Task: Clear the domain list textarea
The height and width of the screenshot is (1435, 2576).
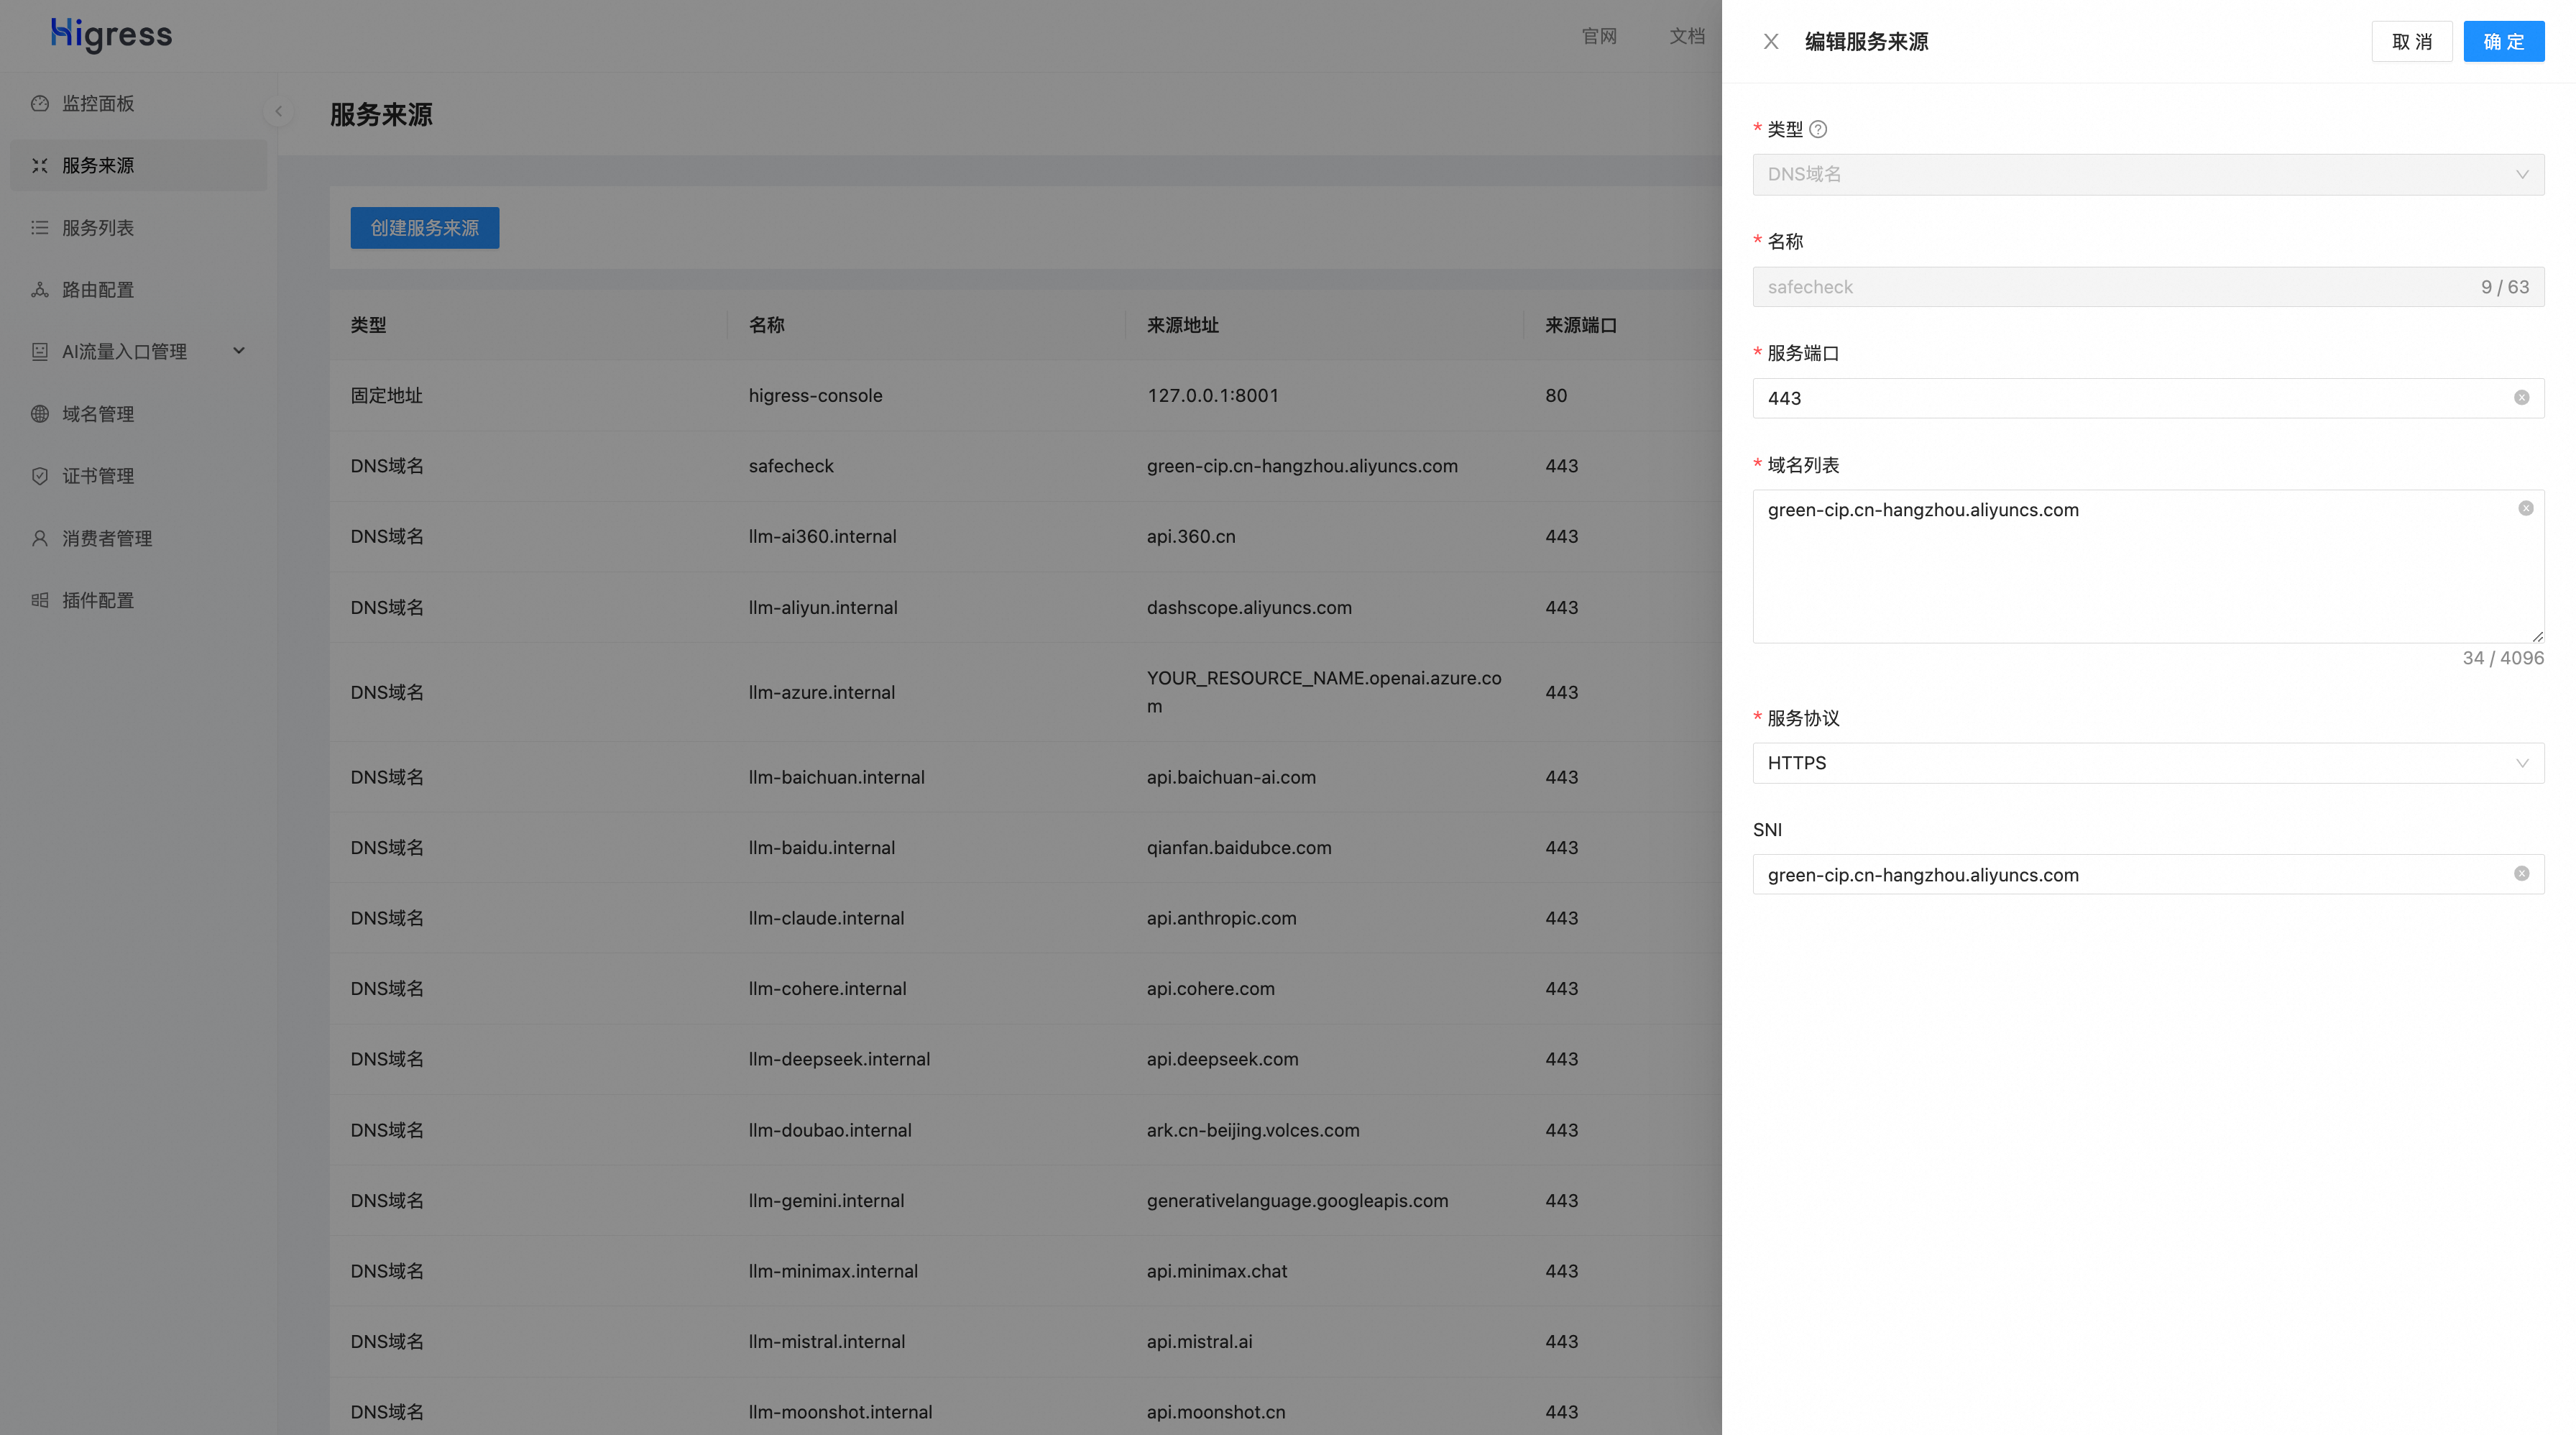Action: tap(2525, 509)
